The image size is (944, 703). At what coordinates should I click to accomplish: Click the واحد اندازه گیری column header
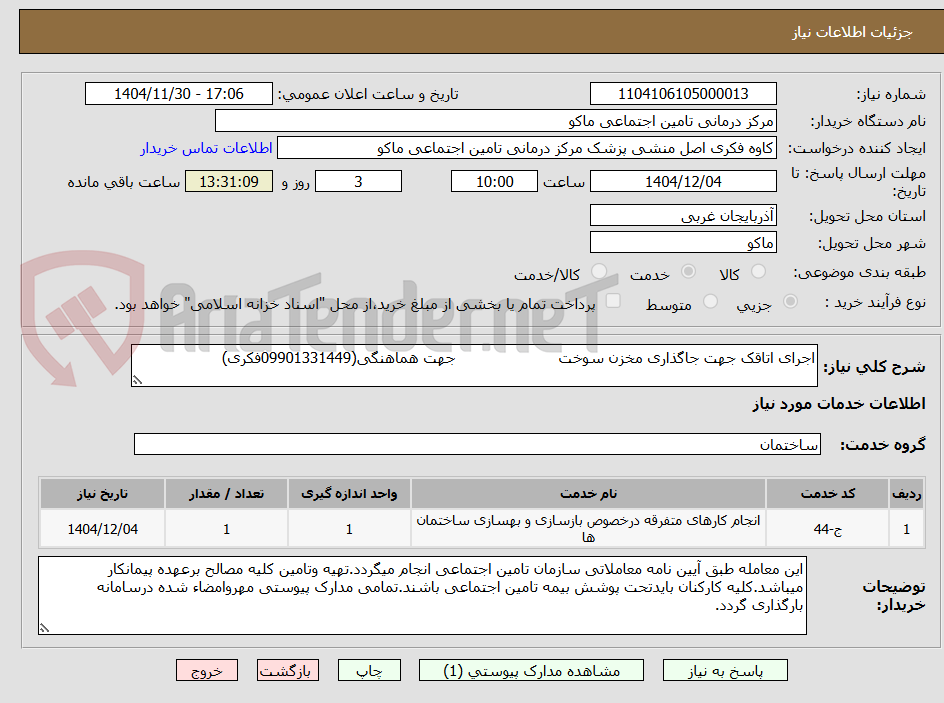[x=349, y=494]
